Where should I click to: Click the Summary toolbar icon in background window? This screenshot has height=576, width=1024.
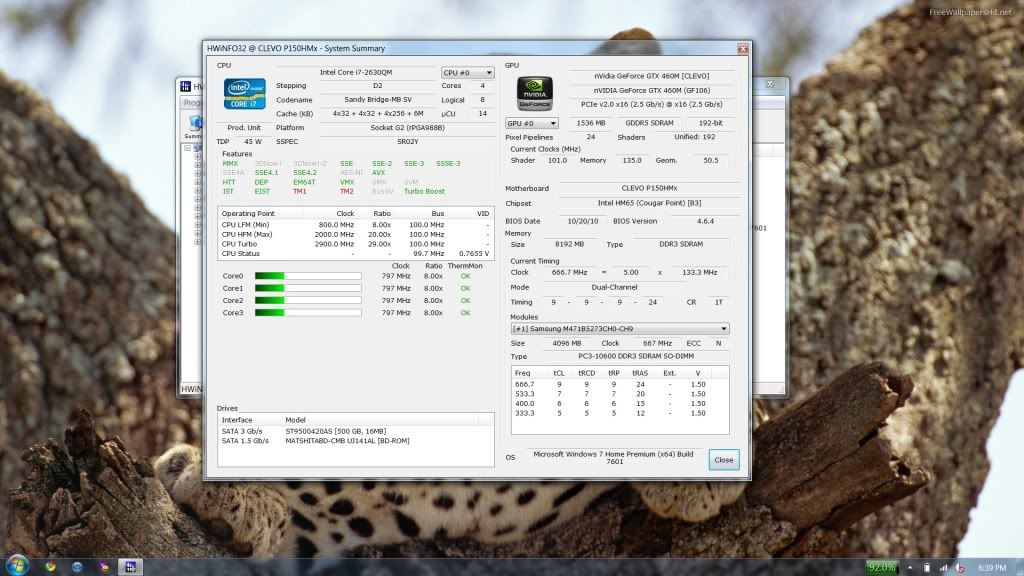[x=195, y=127]
